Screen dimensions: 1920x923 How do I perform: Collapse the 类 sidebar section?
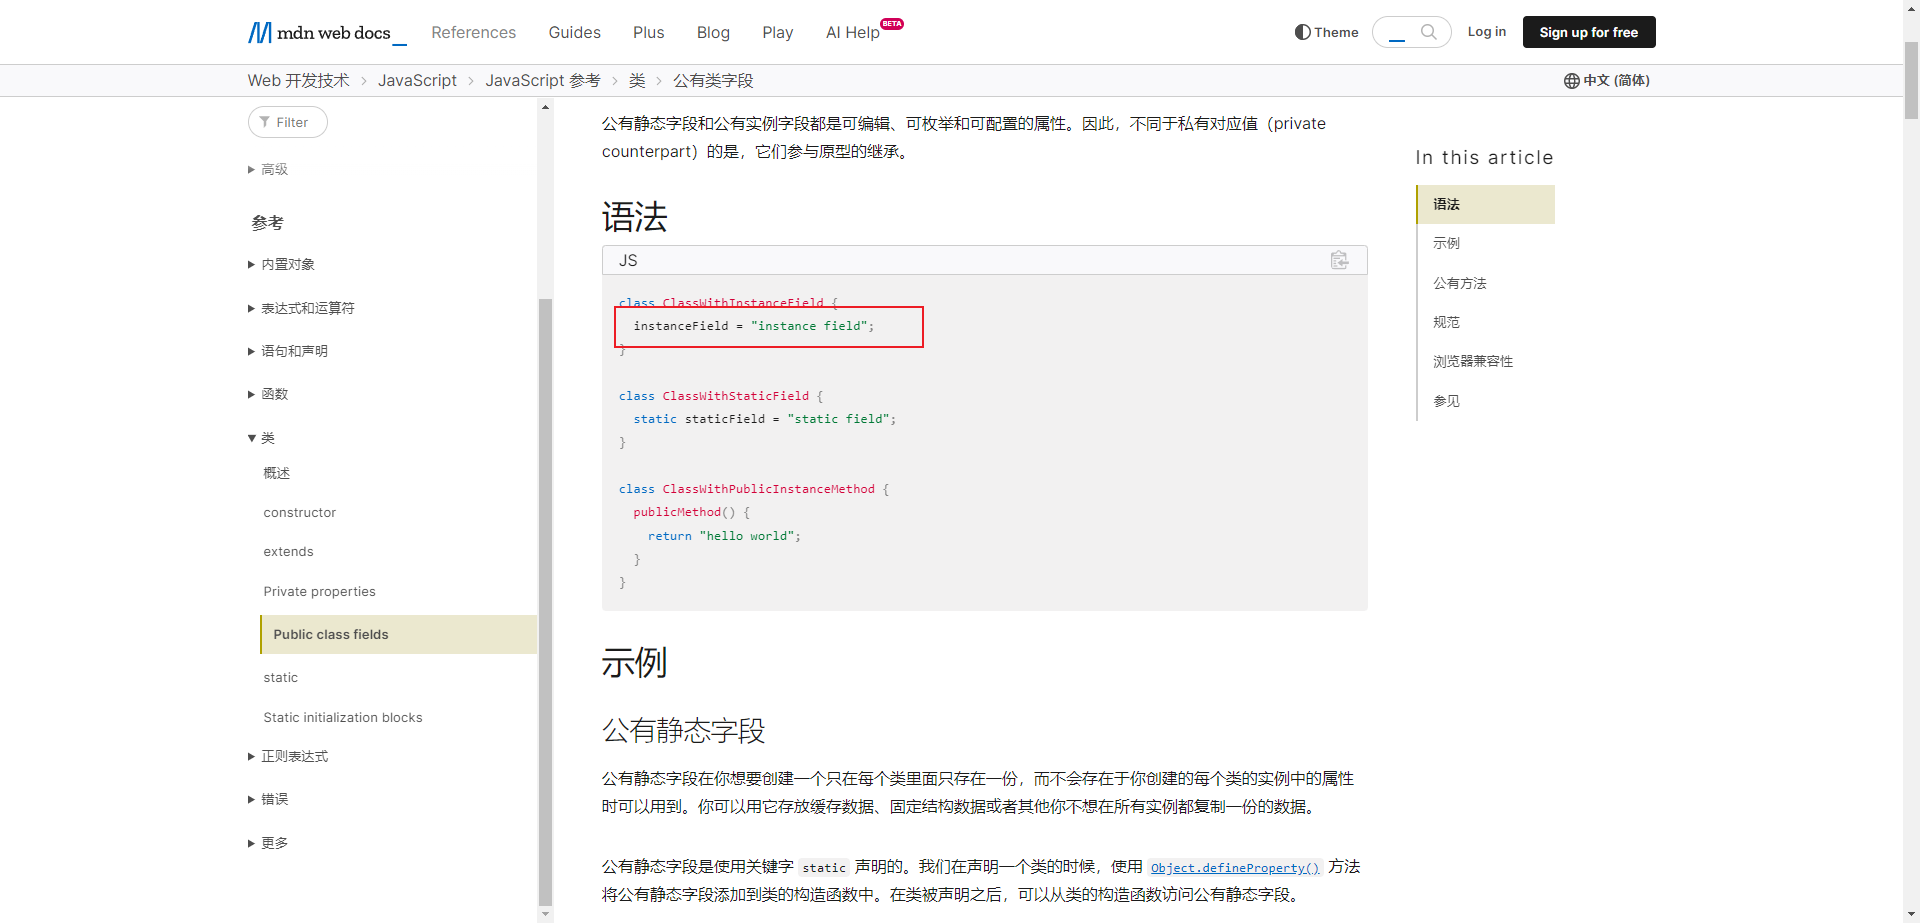[266, 438]
